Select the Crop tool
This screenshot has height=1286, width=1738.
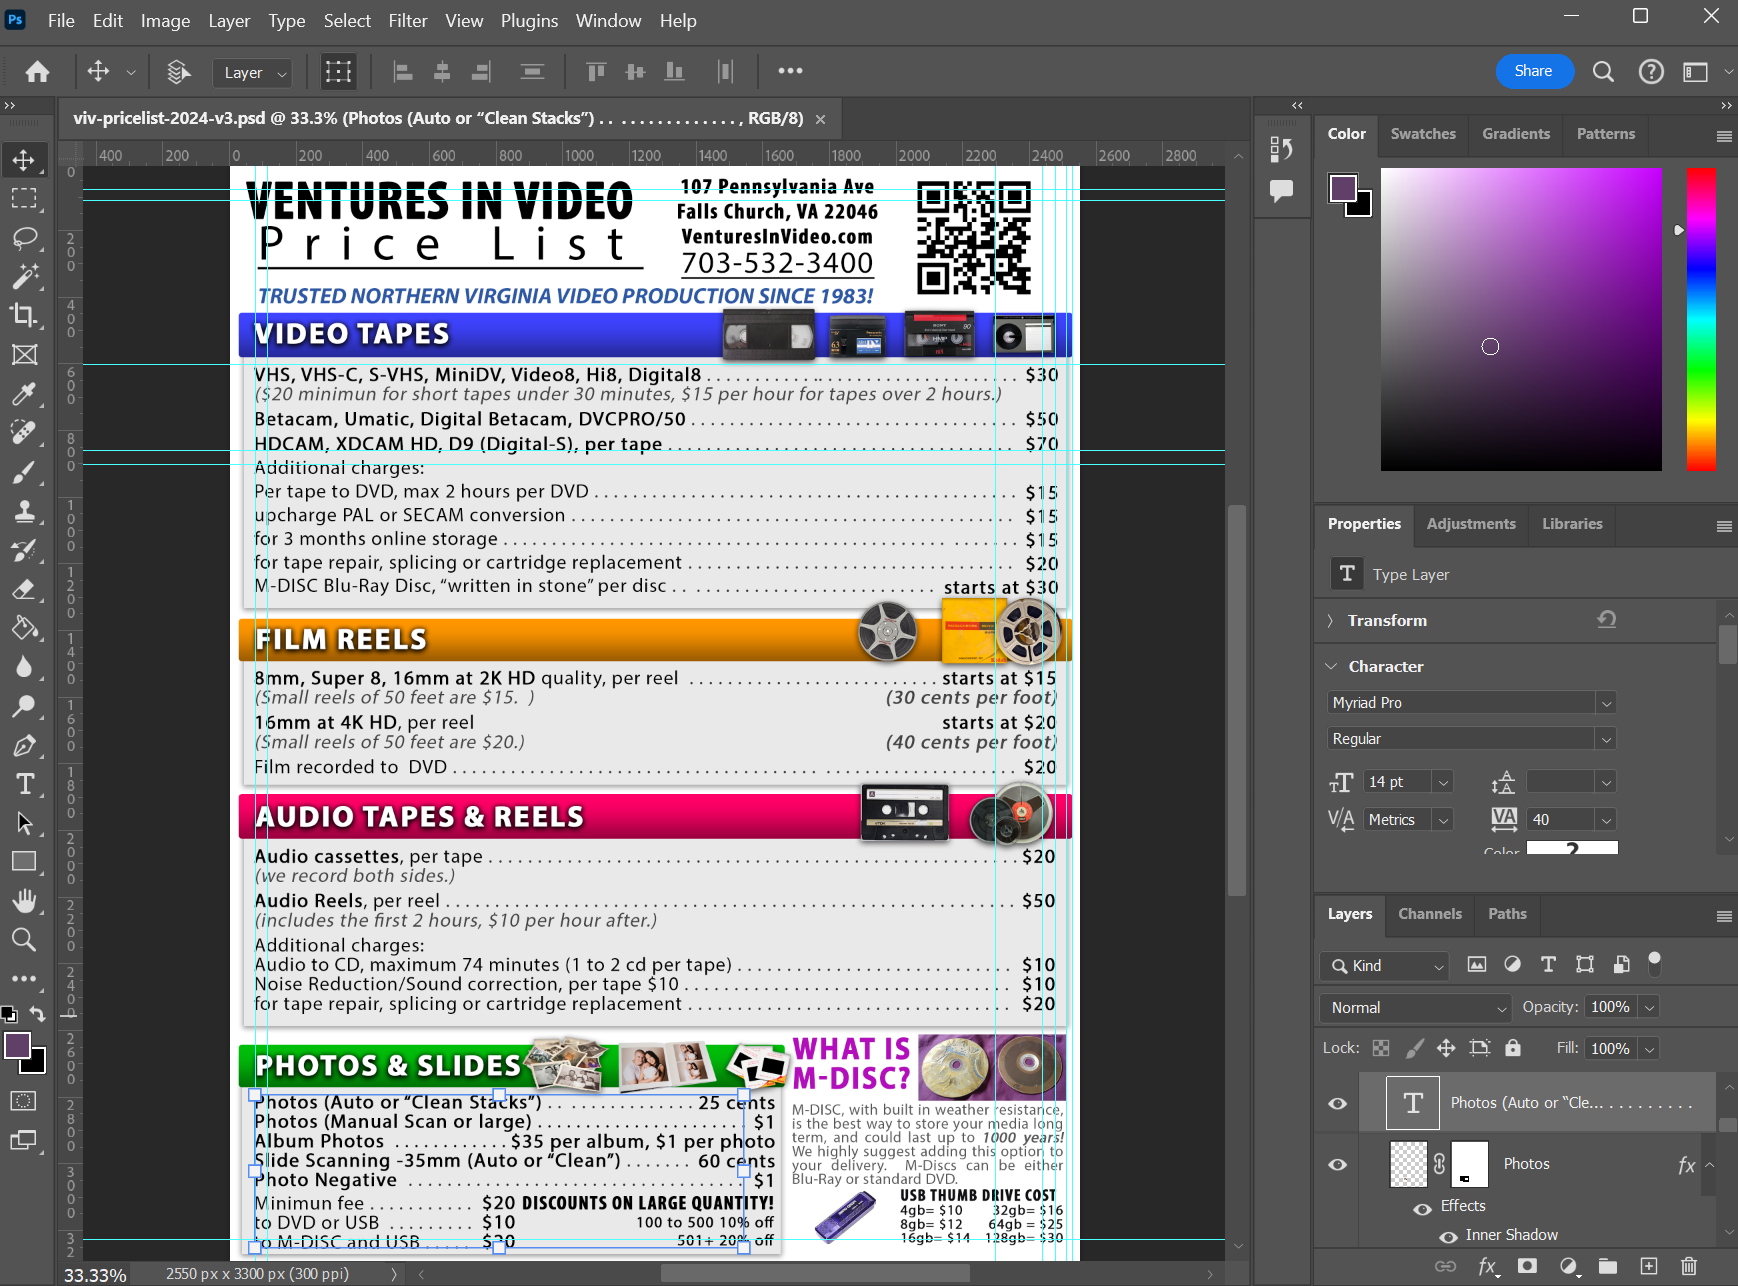[x=24, y=315]
